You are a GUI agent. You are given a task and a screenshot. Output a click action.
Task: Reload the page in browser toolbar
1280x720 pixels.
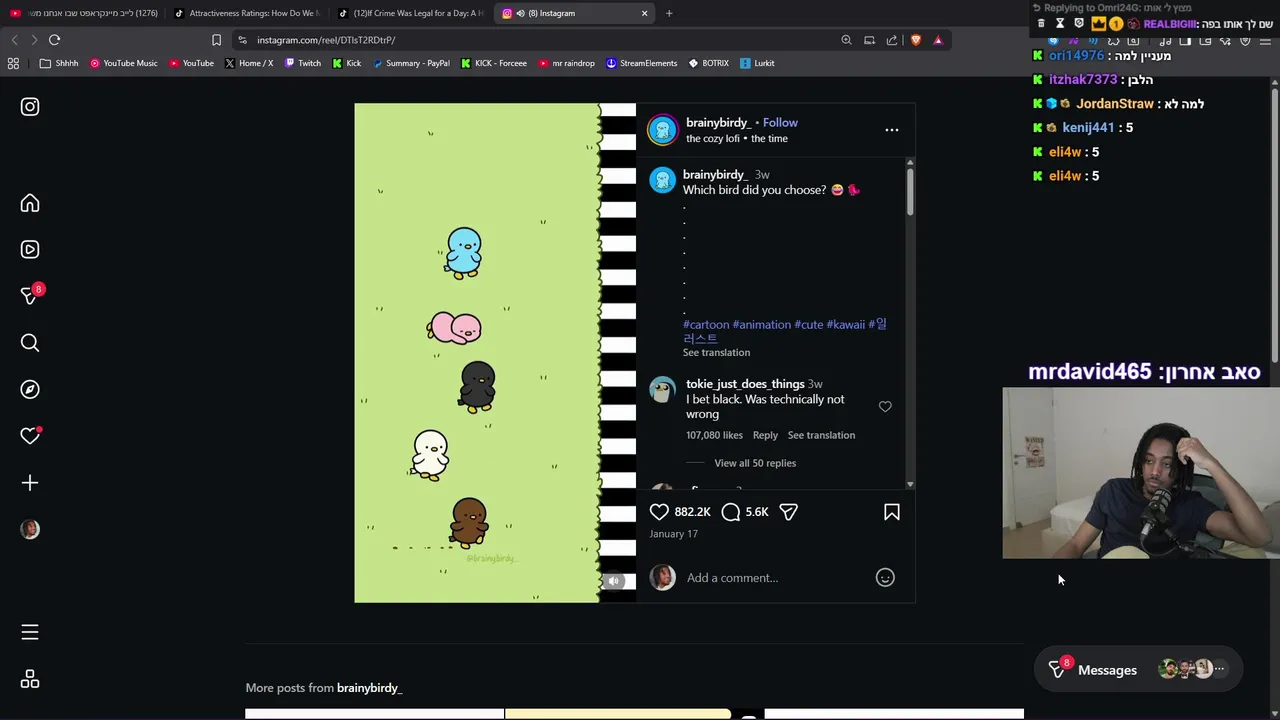tap(54, 40)
